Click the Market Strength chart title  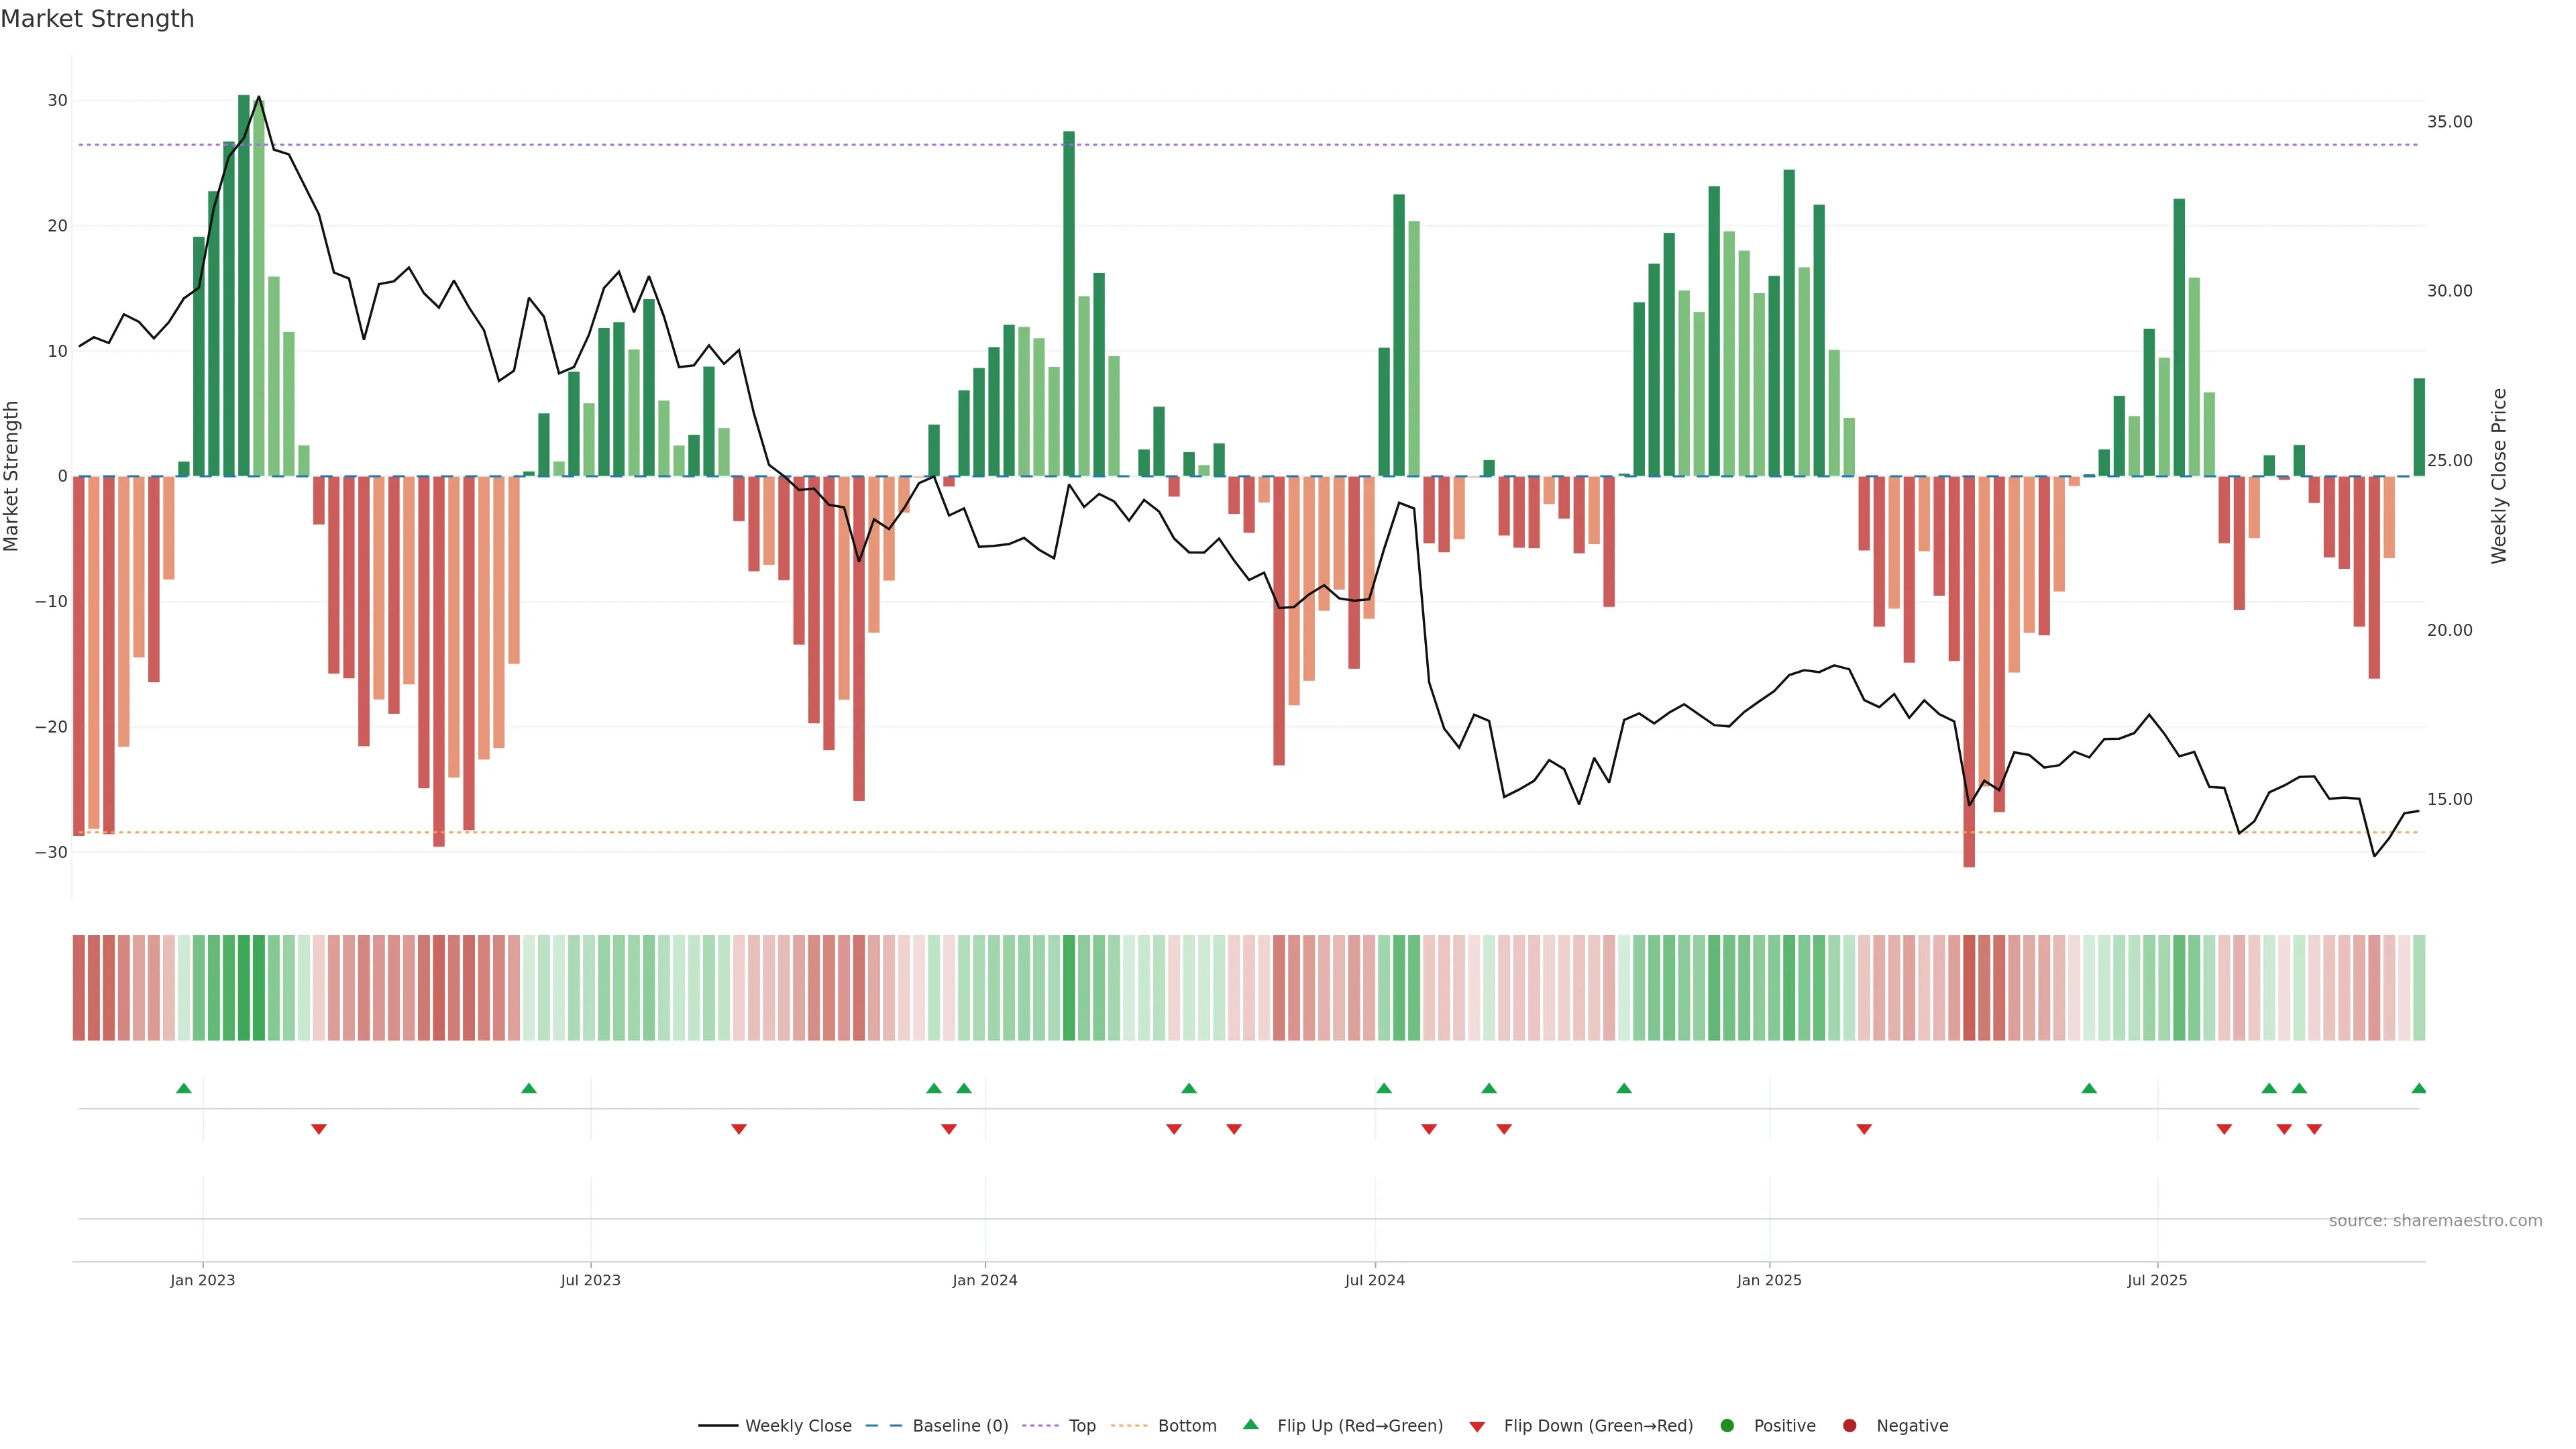coord(97,19)
